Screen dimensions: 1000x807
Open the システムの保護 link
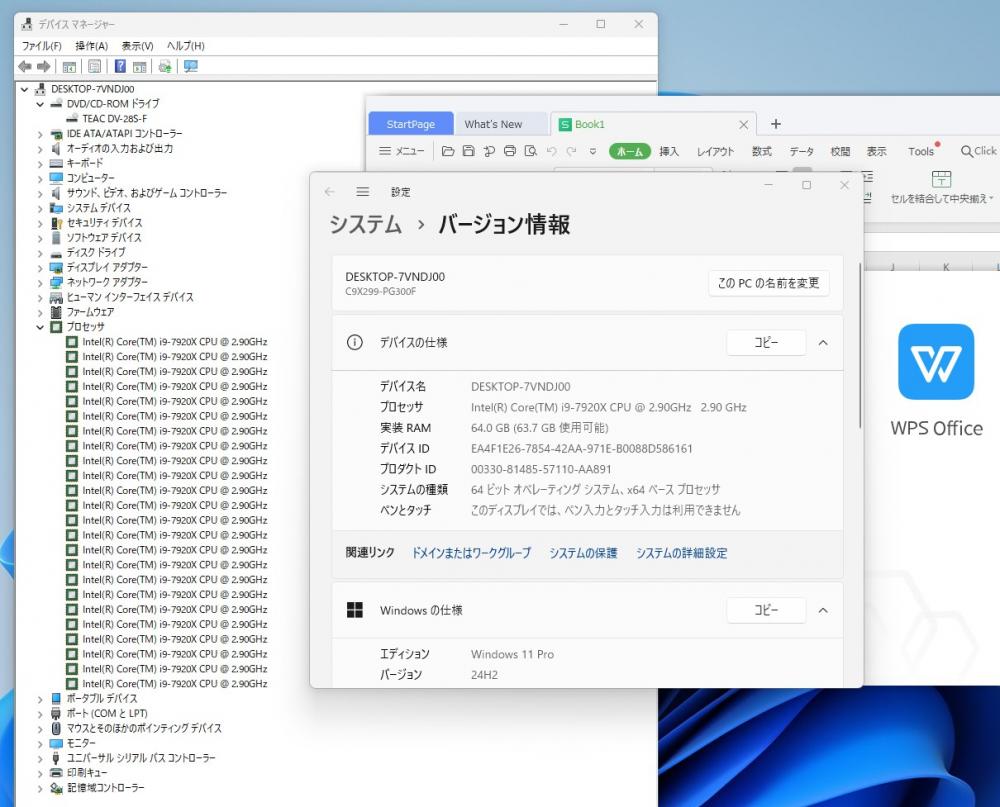(583, 553)
